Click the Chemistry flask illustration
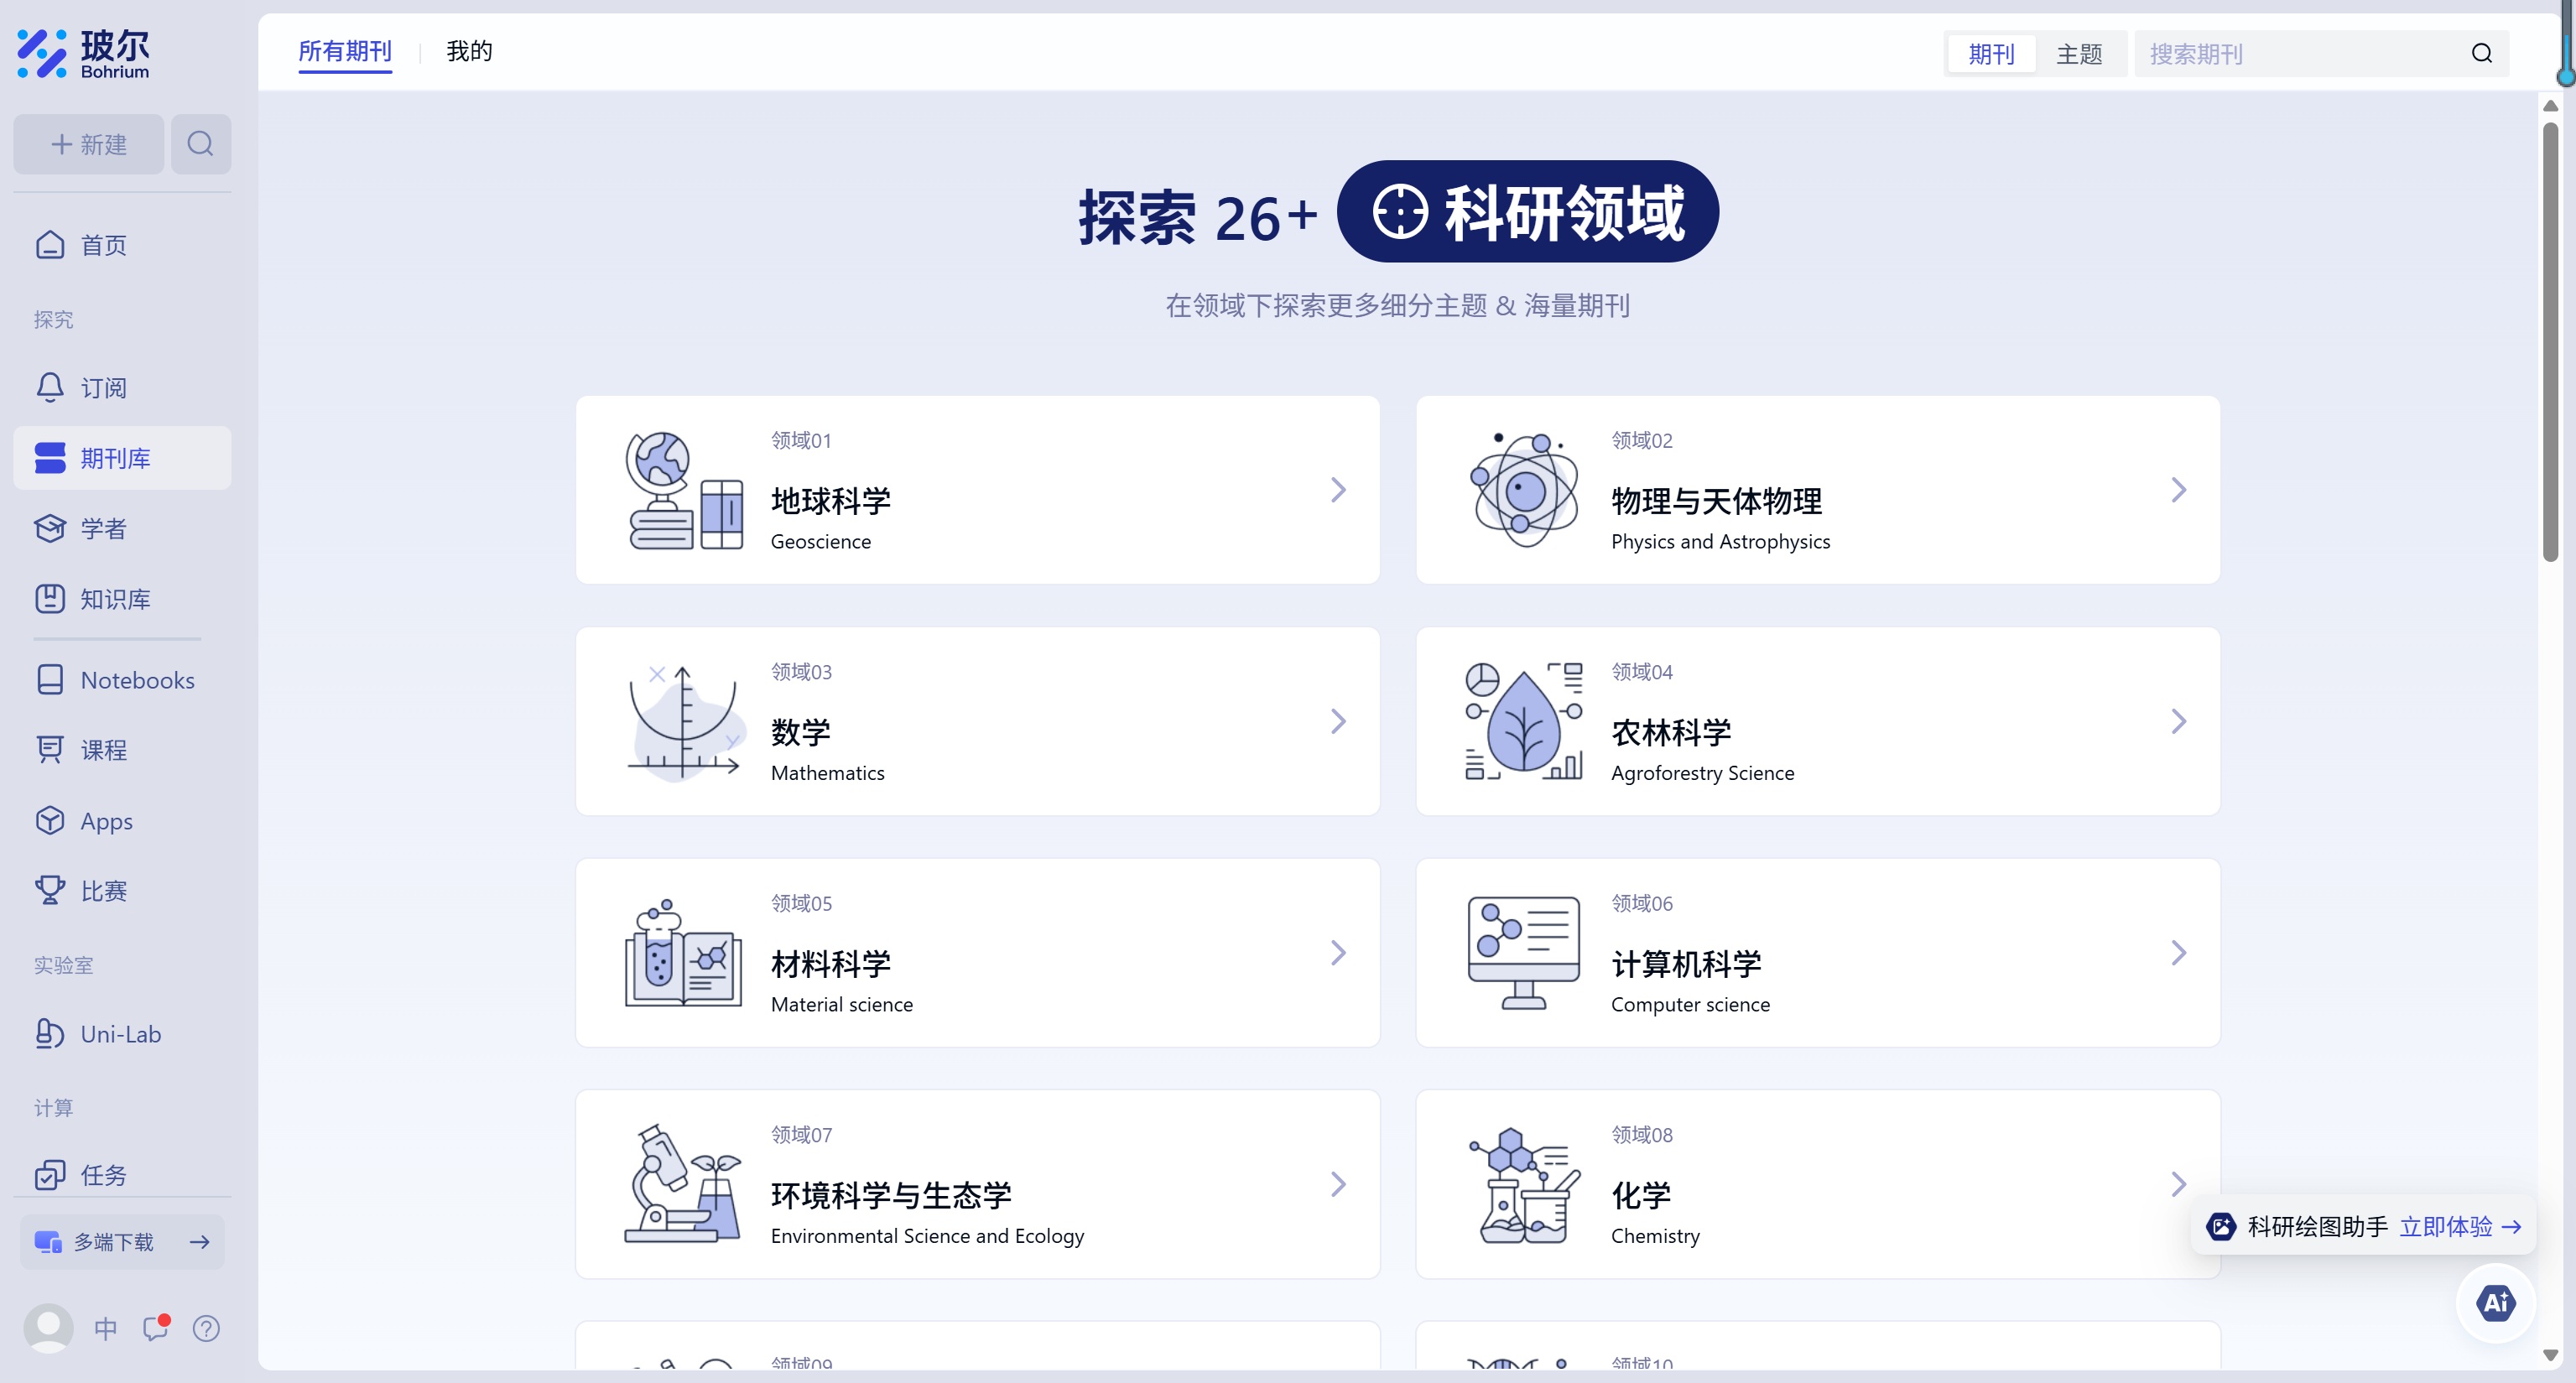 pyautogui.click(x=1524, y=1185)
